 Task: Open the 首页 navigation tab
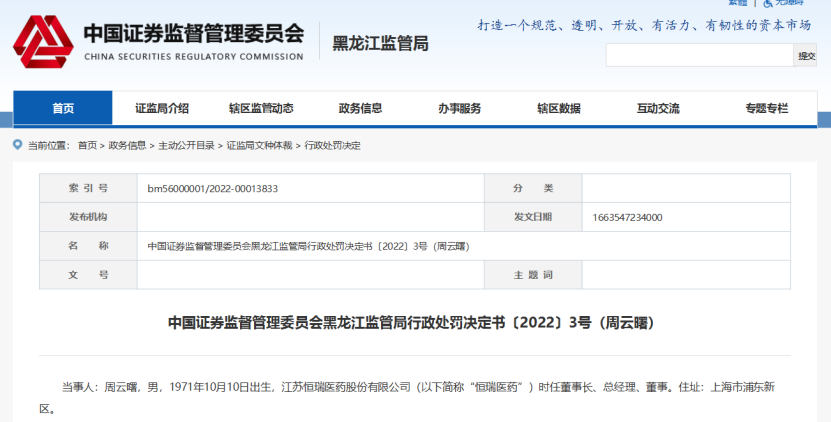click(x=63, y=108)
